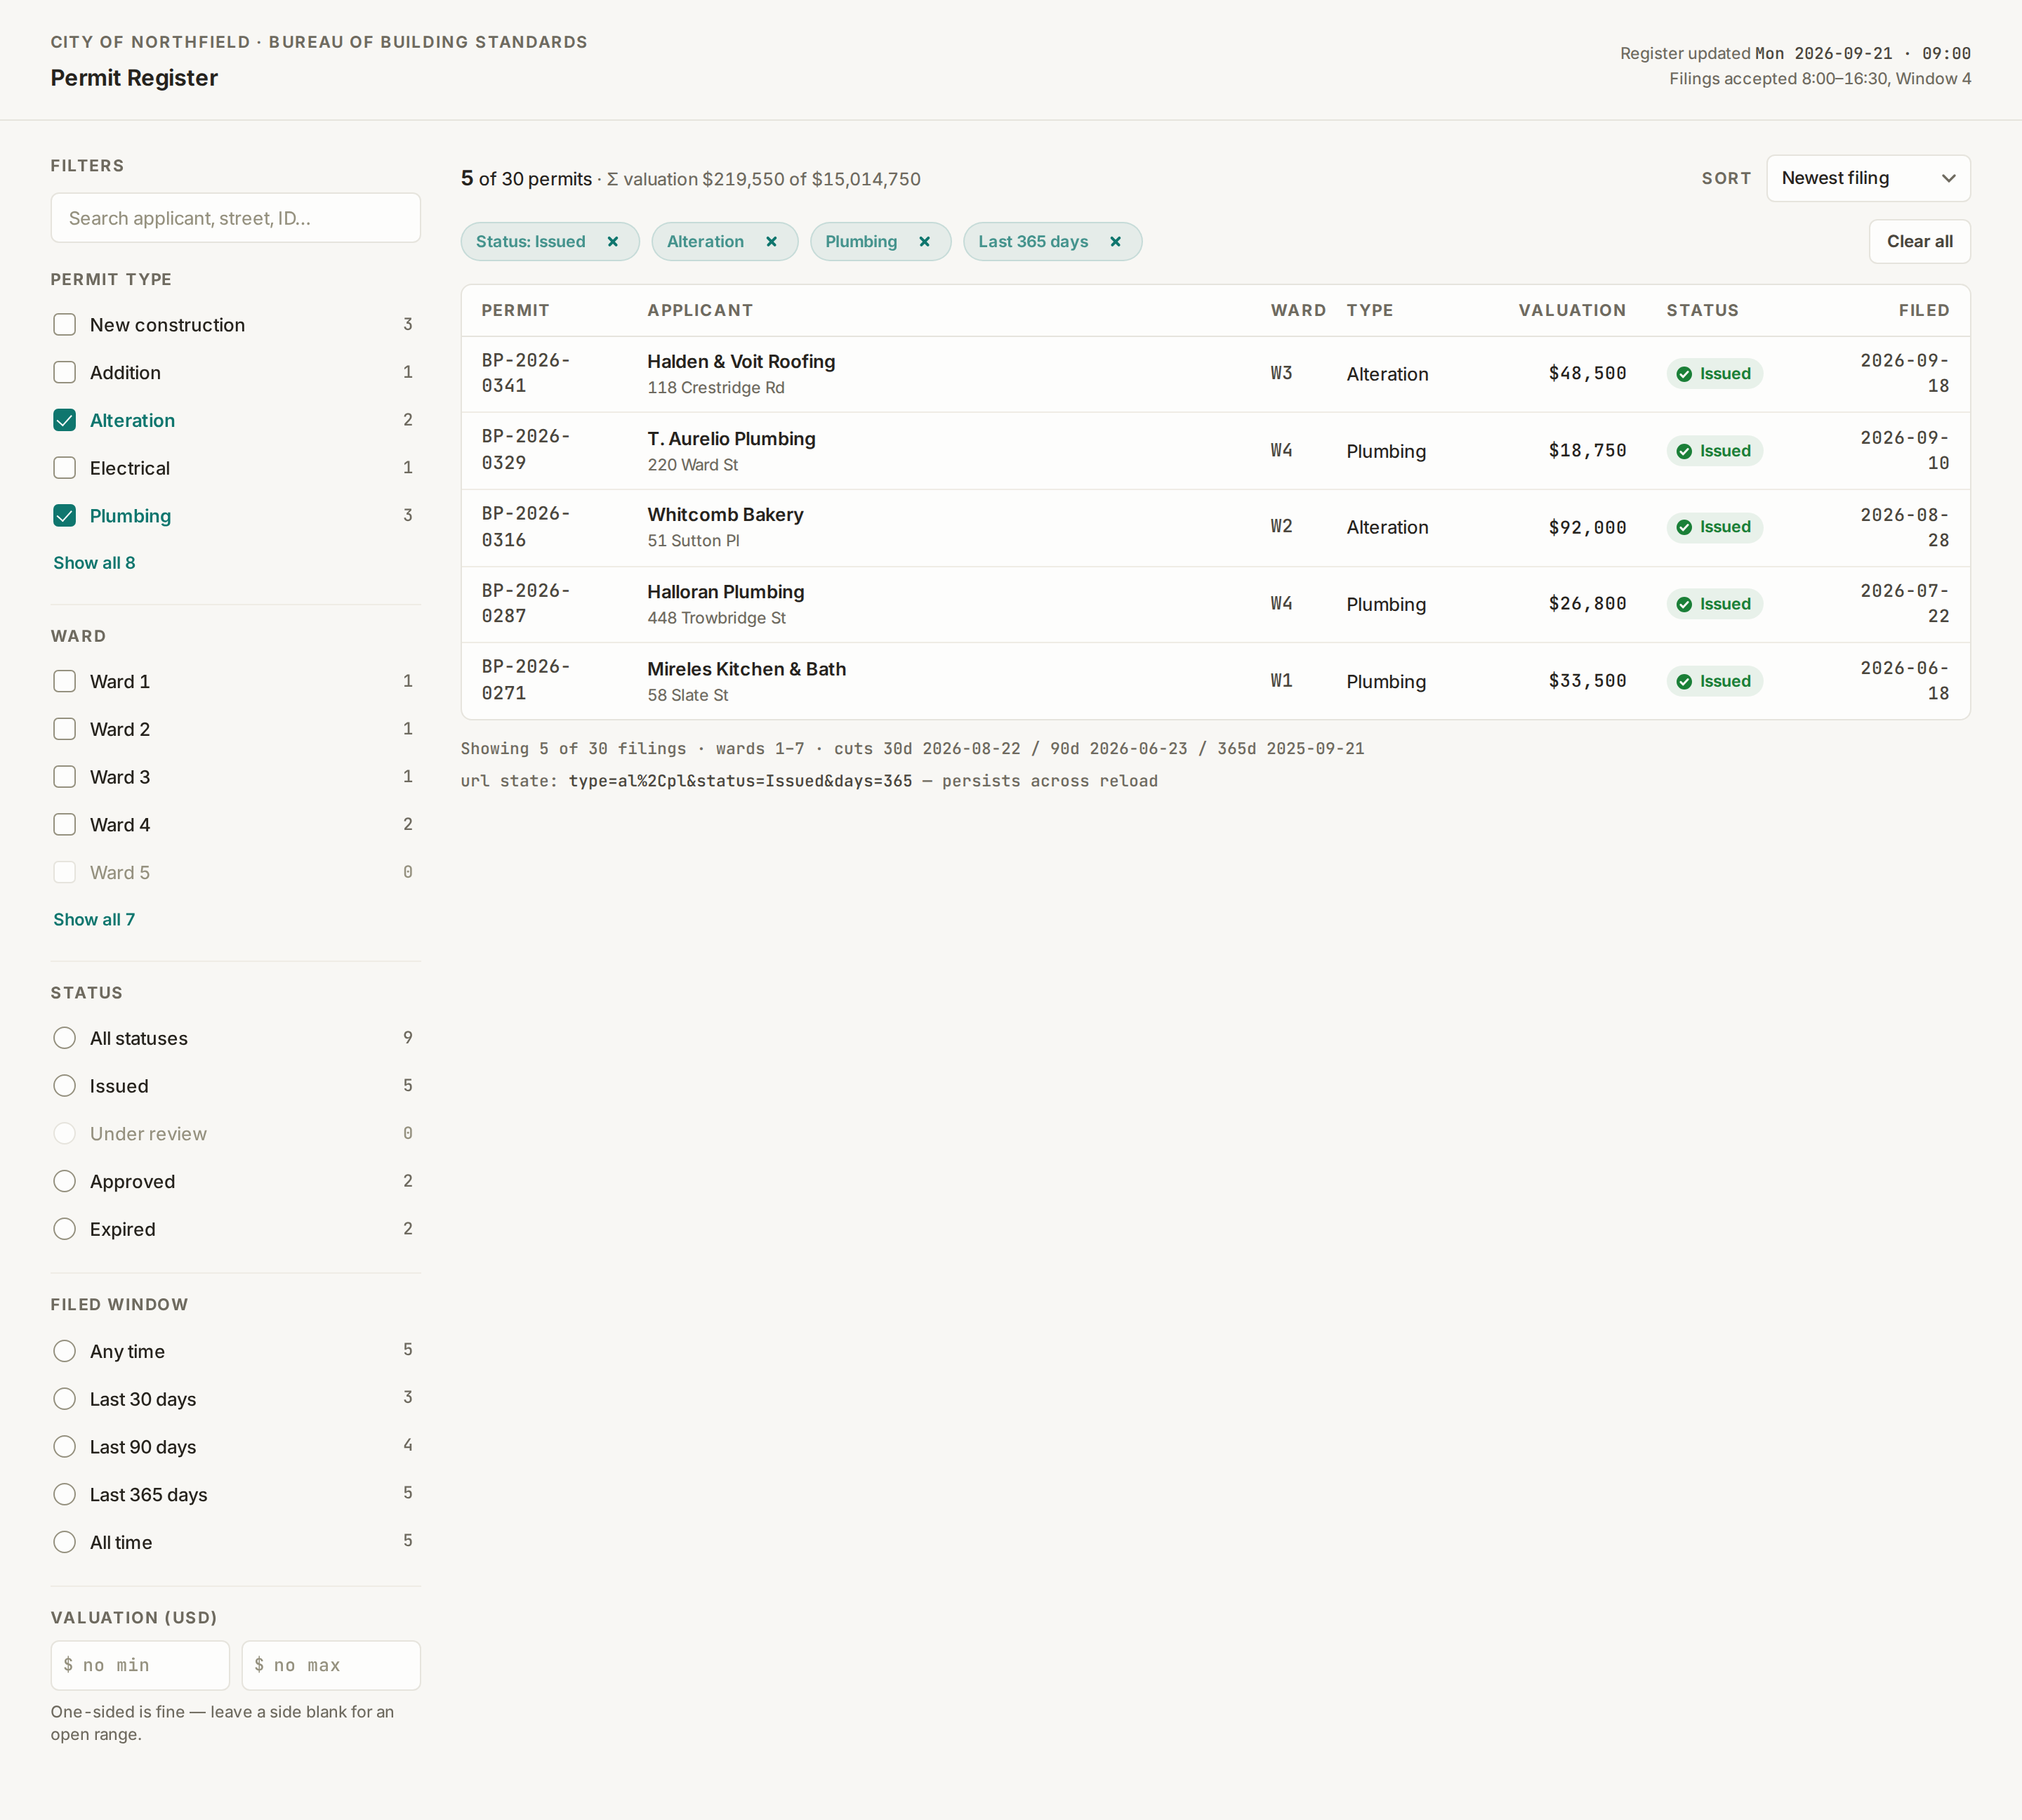The image size is (2022, 1820).
Task: Remove the Plumbing filter chip
Action: [924, 242]
